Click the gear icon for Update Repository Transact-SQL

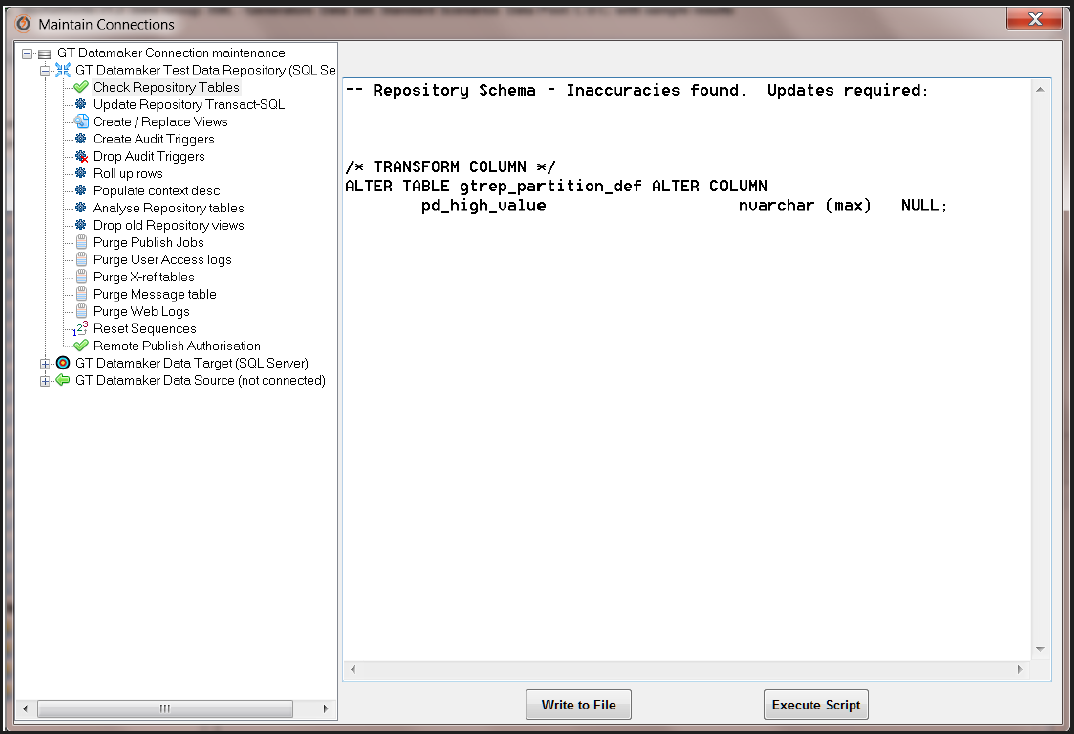pyautogui.click(x=81, y=104)
